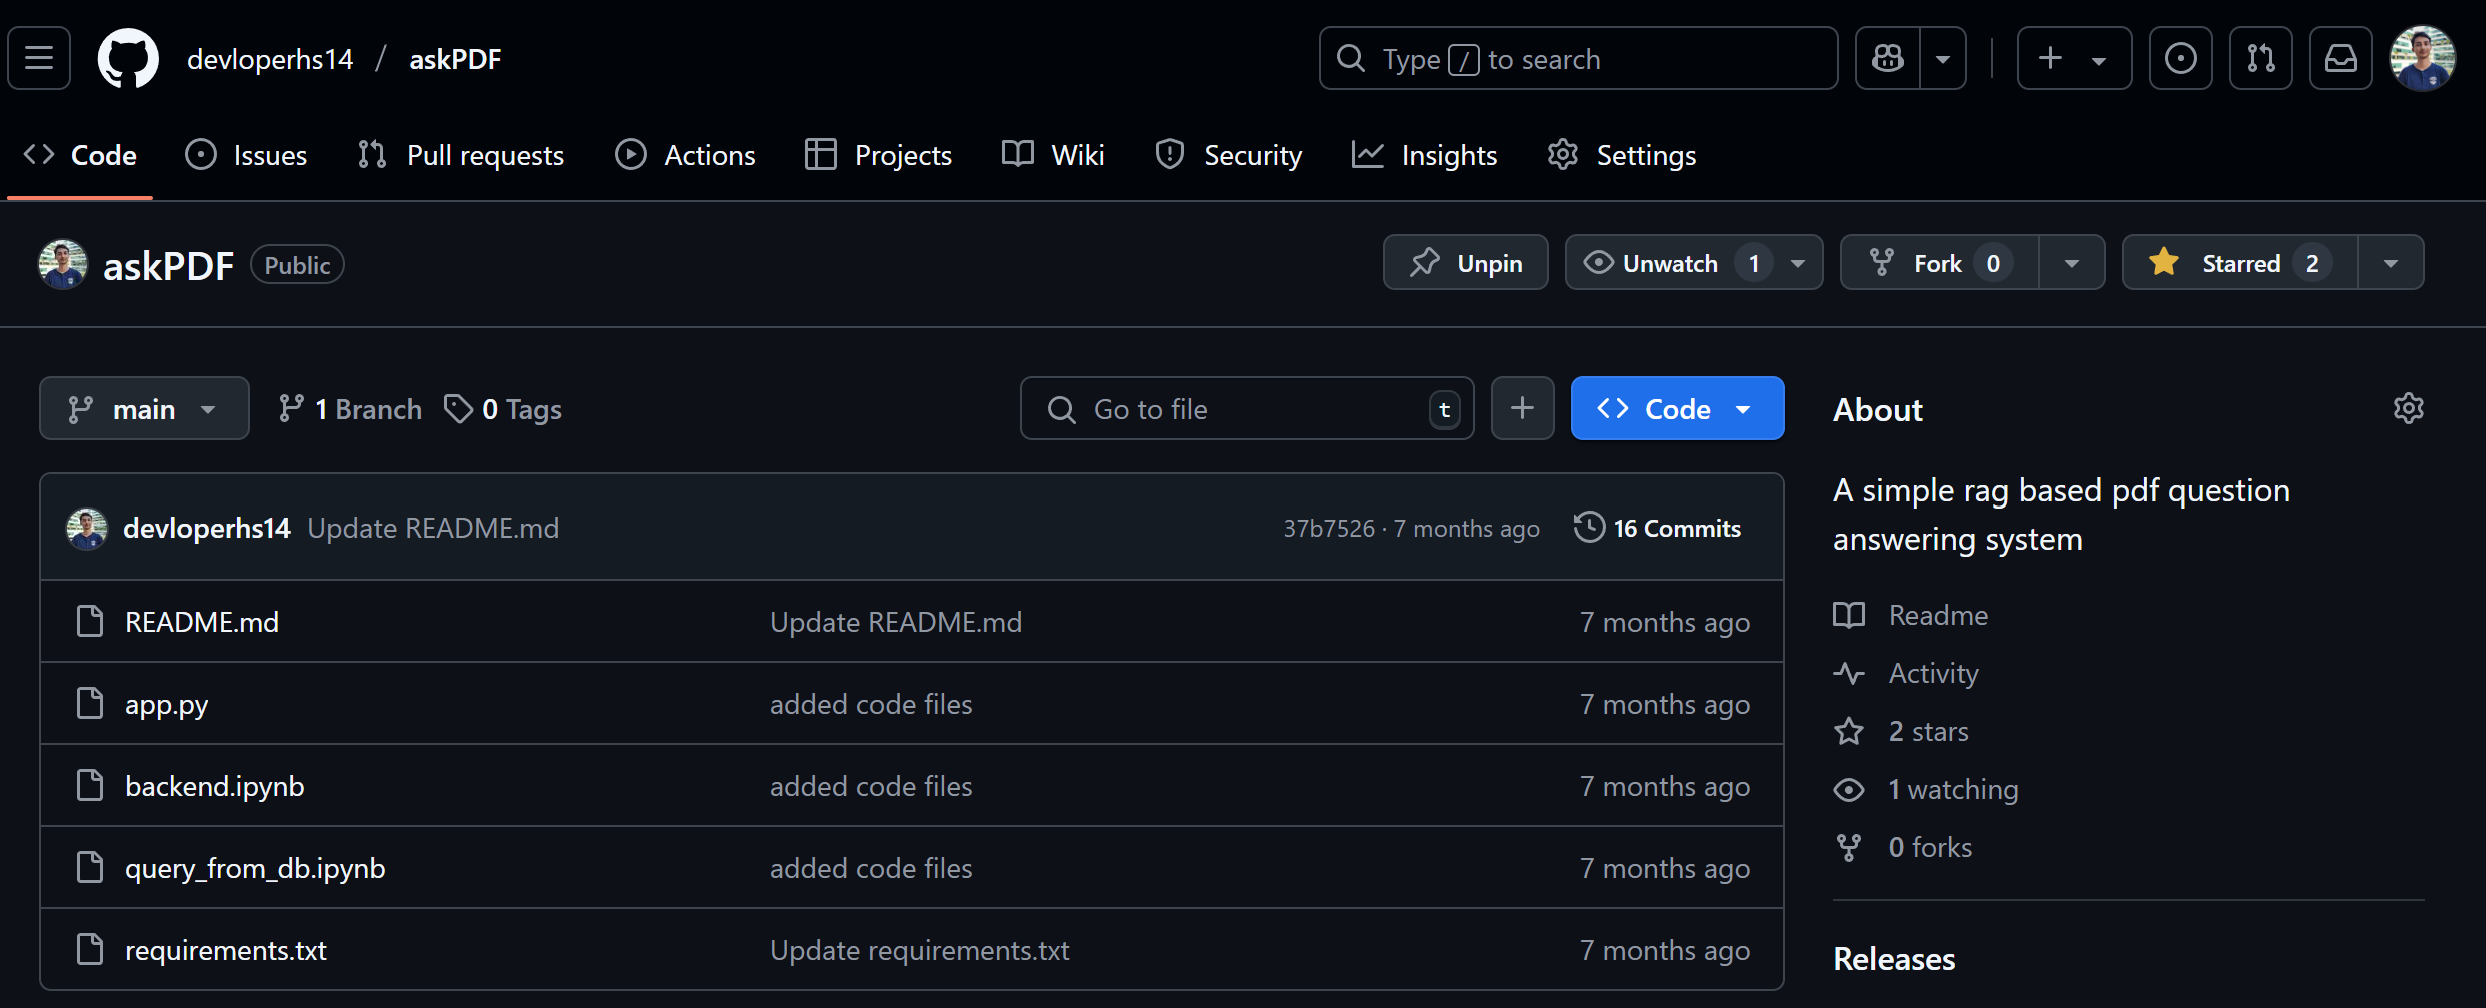Click the Public visibility badge
This screenshot has width=2486, height=1008.
pyautogui.click(x=297, y=265)
